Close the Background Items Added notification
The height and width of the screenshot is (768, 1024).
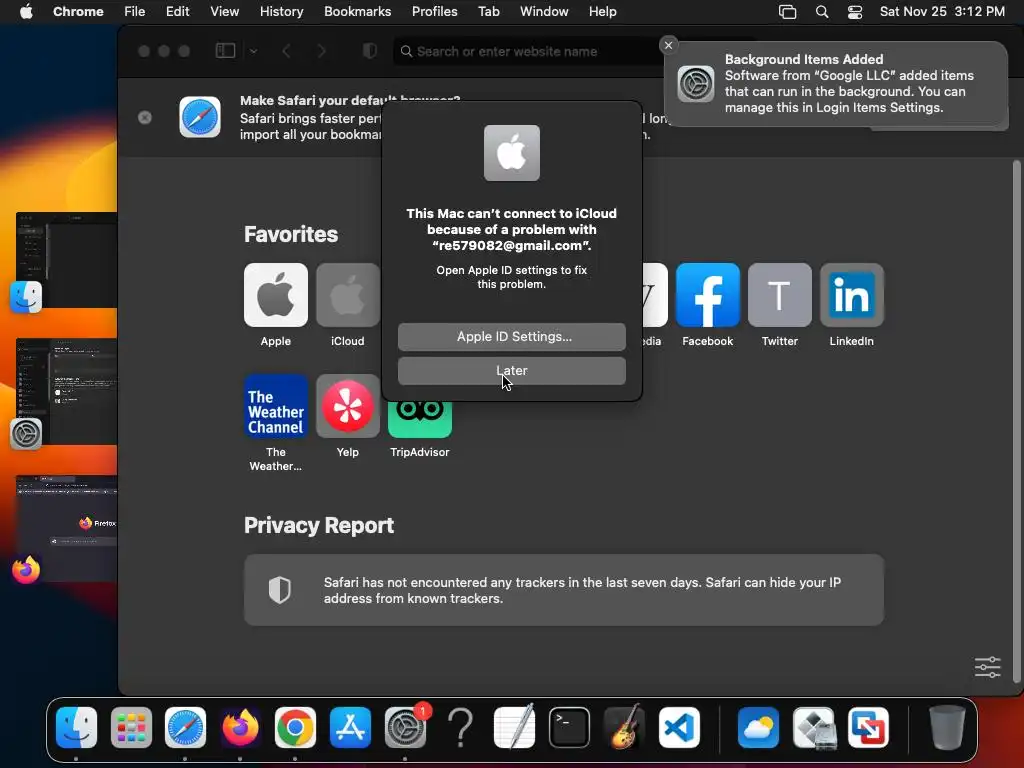668,45
